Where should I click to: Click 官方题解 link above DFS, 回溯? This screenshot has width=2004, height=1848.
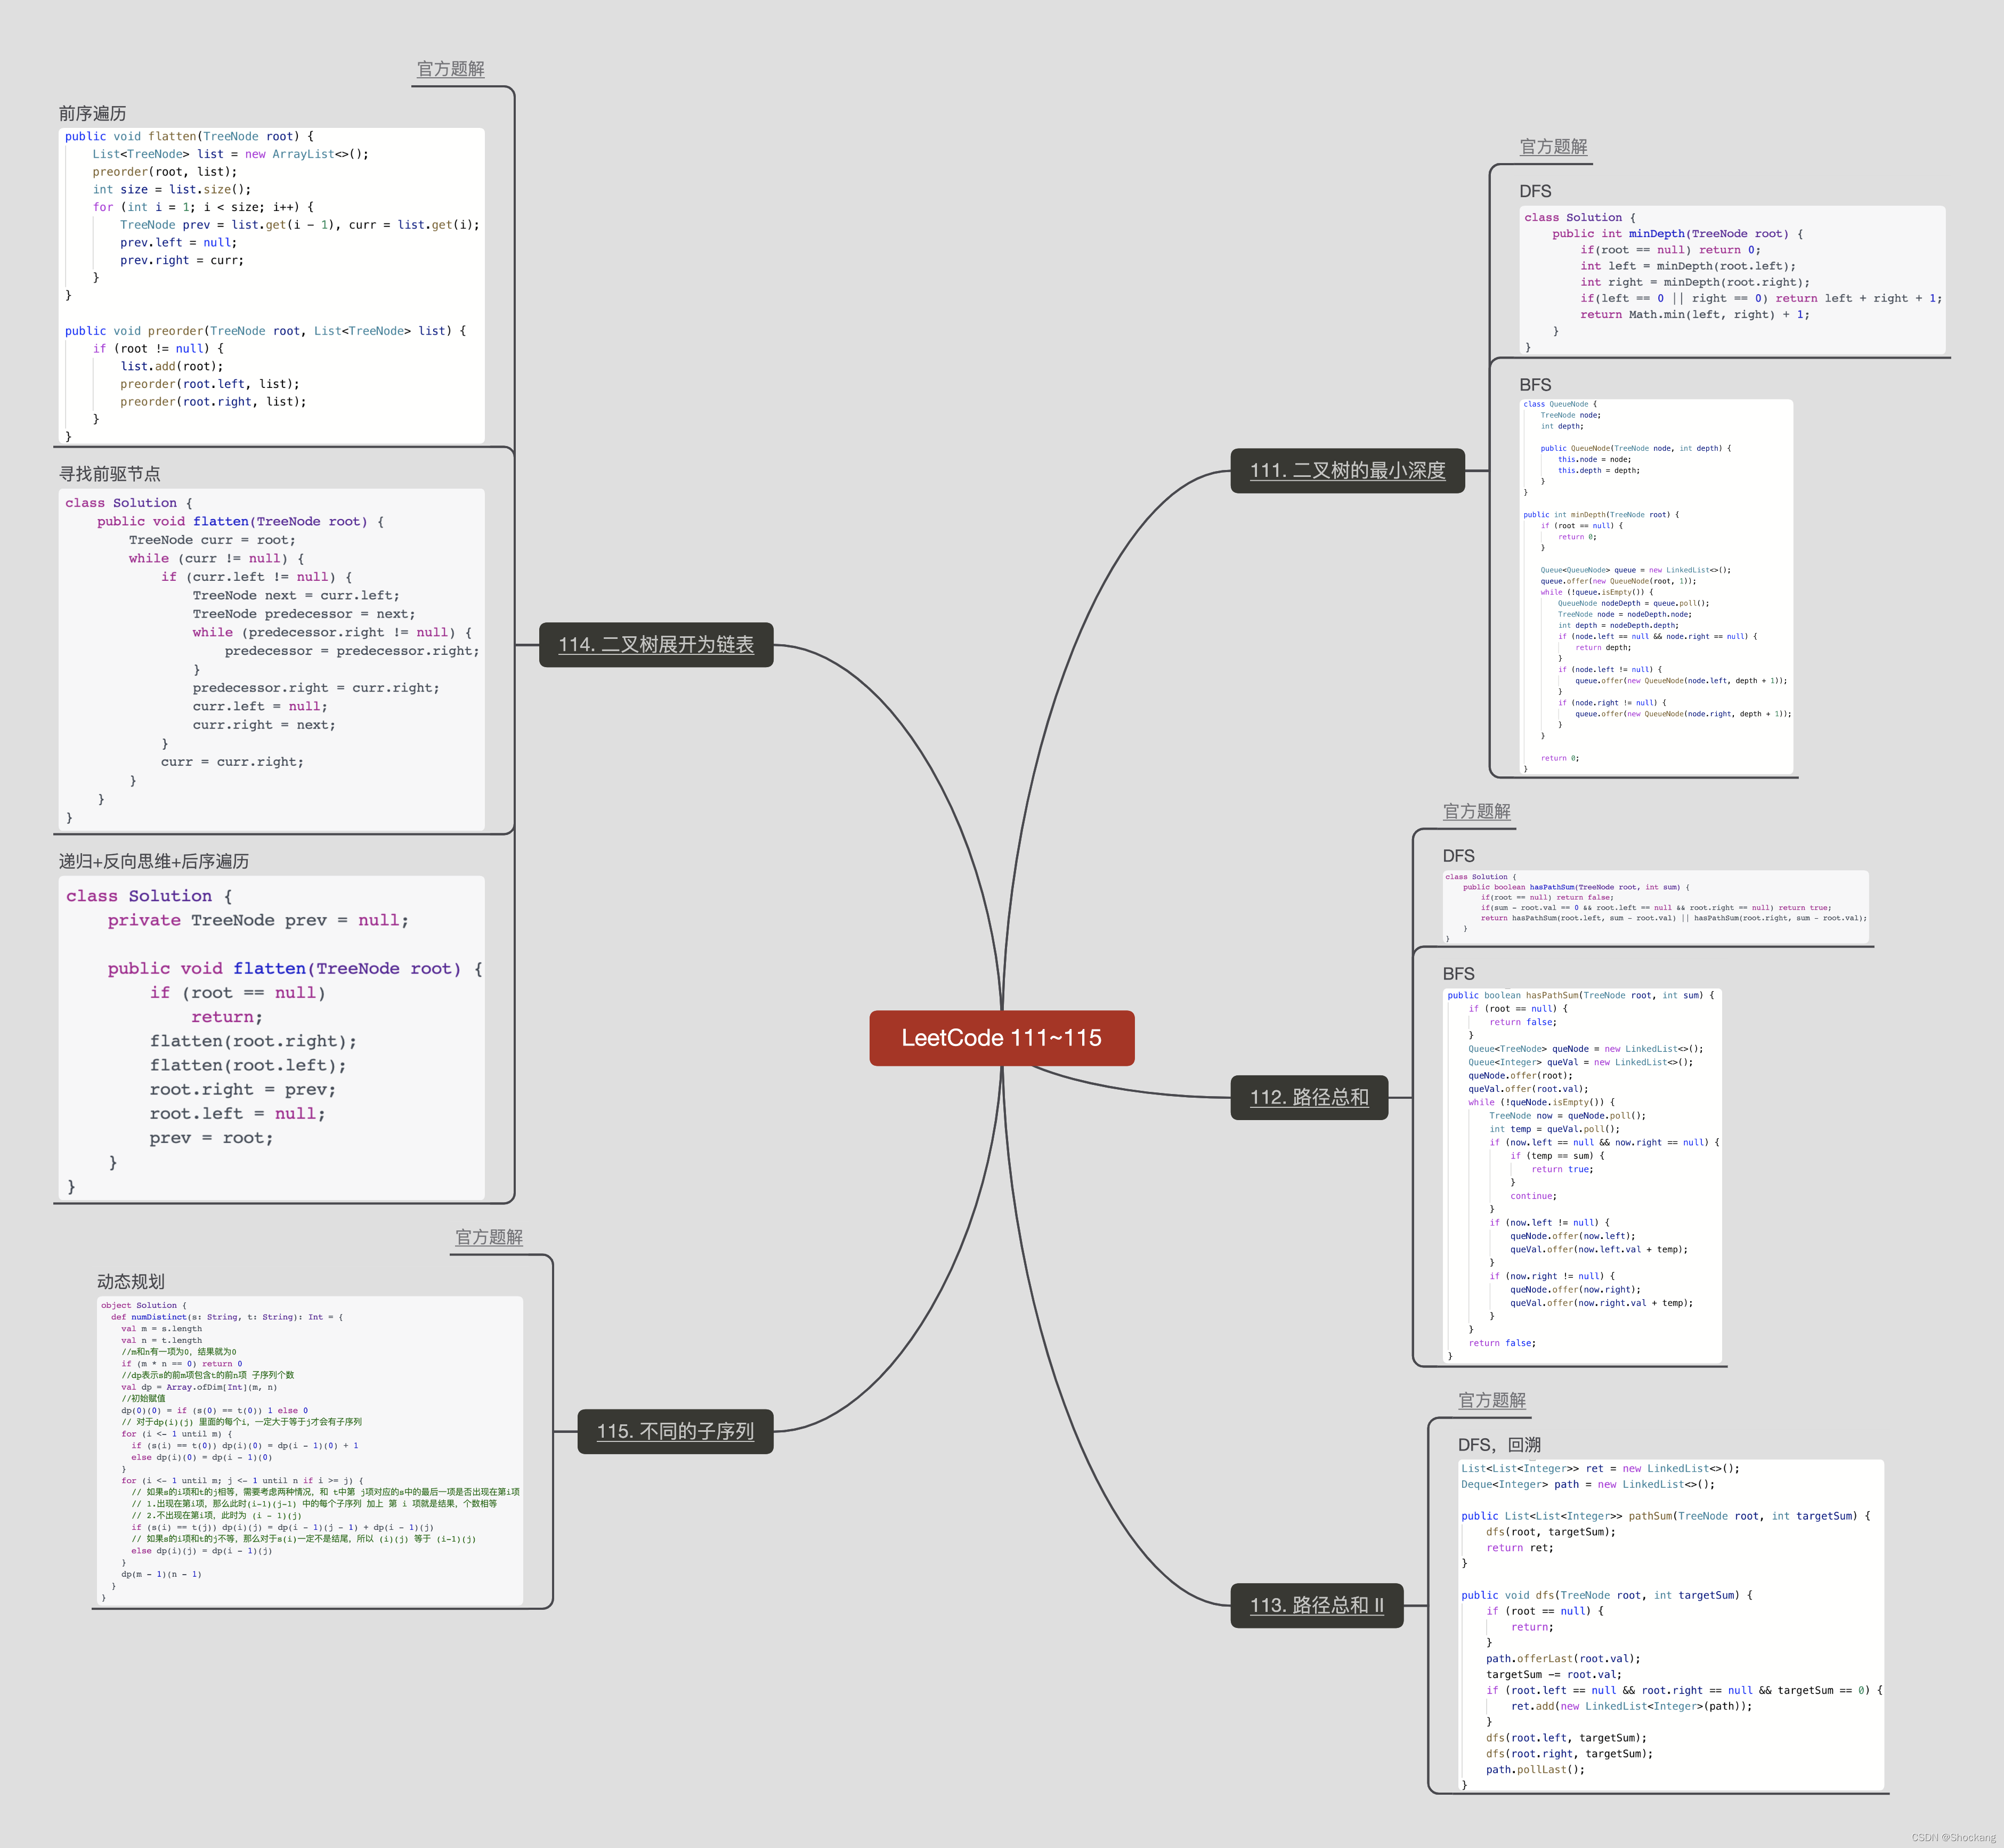point(1491,1400)
